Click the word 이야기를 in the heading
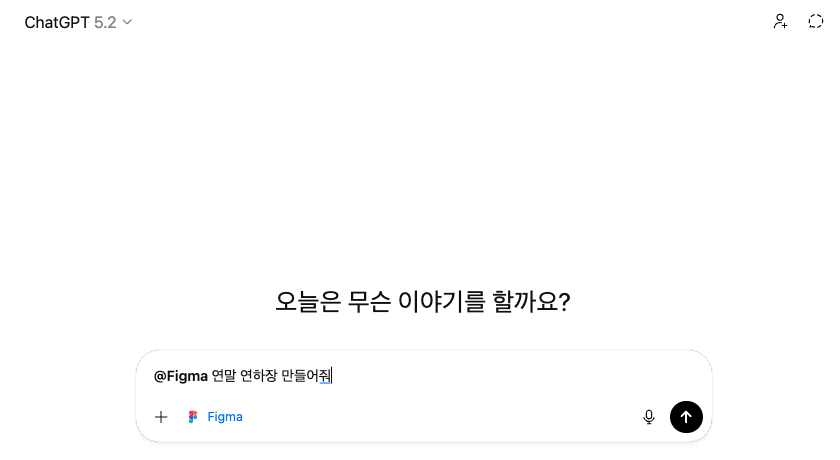The width and height of the screenshot is (840, 460). point(445,301)
